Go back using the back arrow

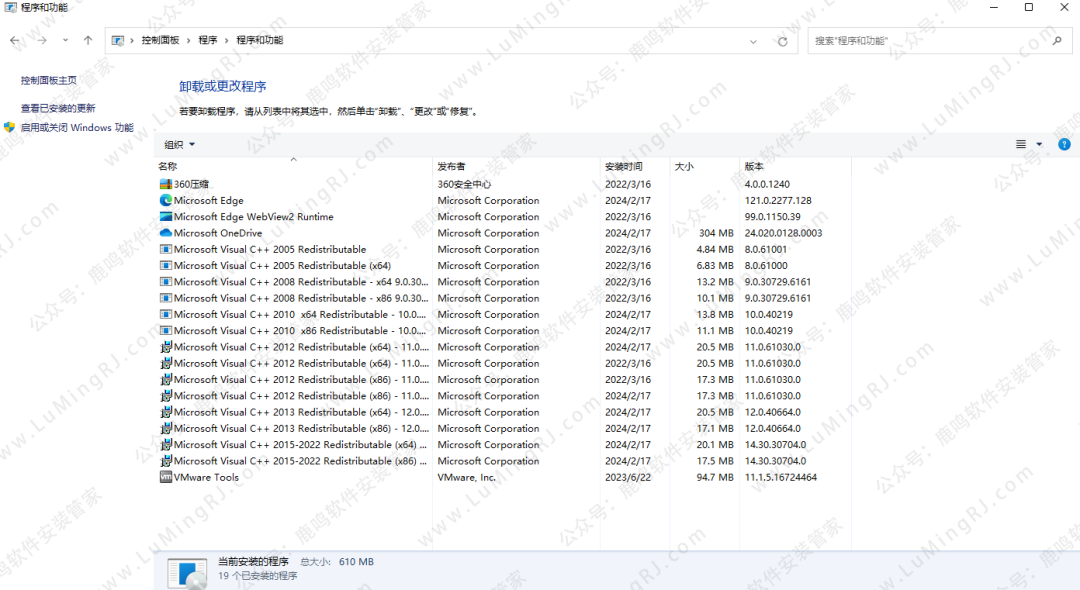15,40
